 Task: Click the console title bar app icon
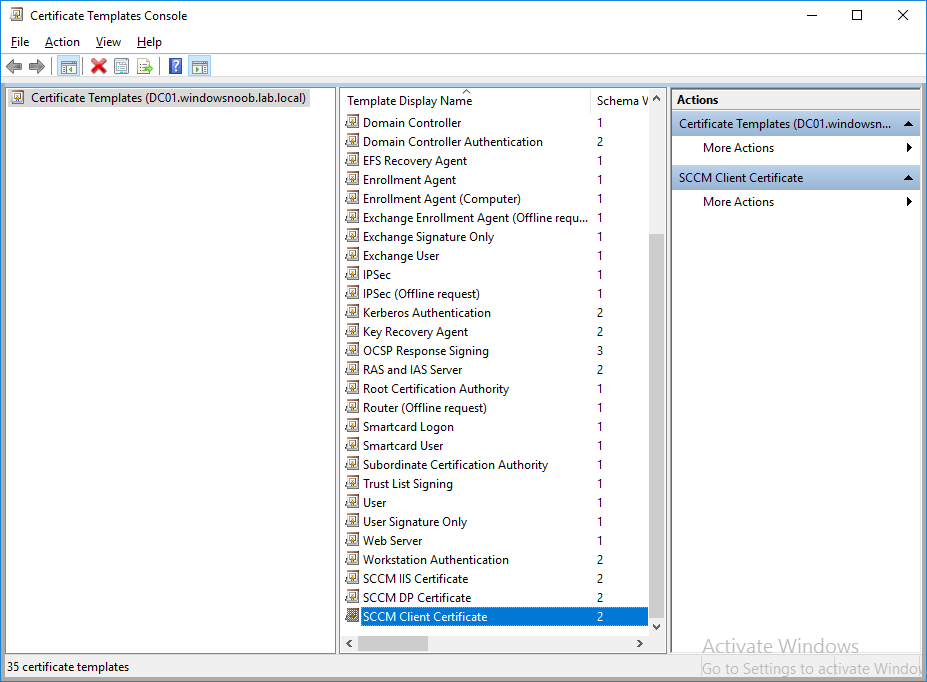(17, 15)
